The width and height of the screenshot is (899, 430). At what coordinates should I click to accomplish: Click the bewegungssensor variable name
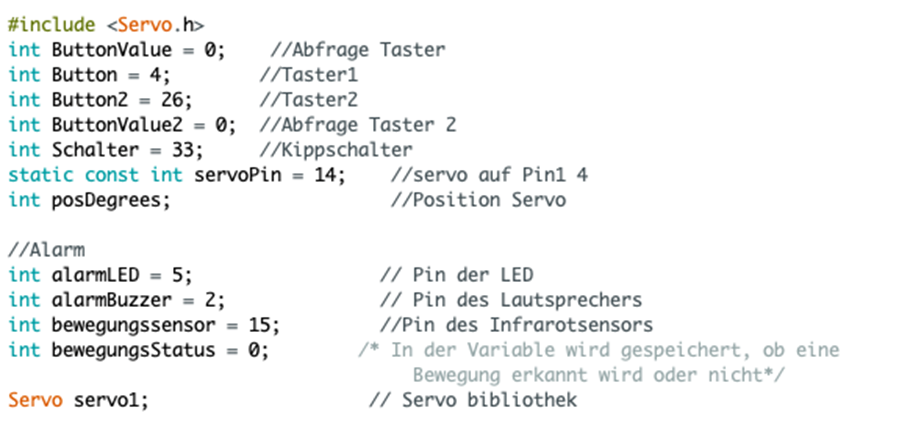(x=120, y=325)
